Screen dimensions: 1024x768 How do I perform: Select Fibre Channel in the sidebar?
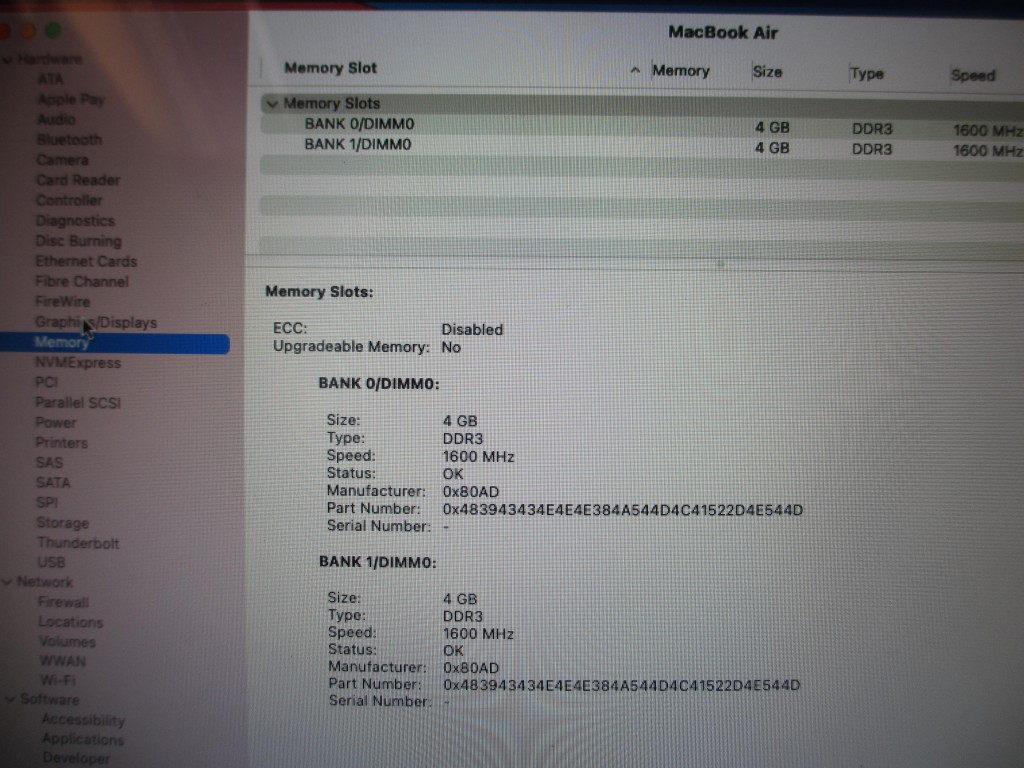(x=82, y=281)
